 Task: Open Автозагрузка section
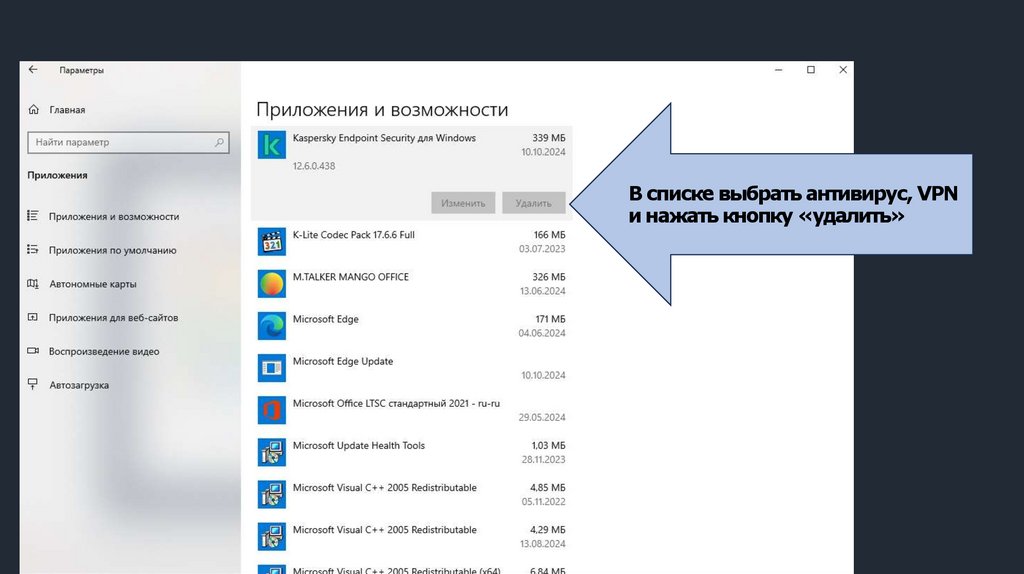click(x=79, y=385)
